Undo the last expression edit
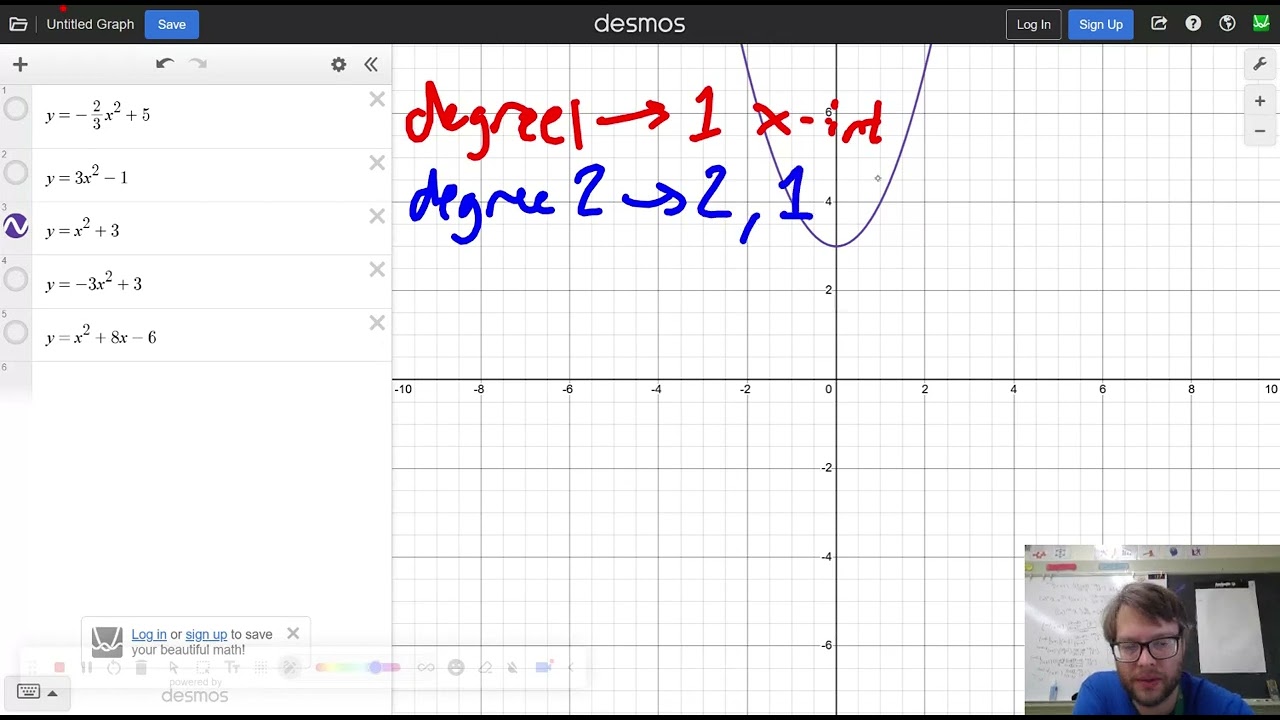This screenshot has height=720, width=1280. [165, 63]
